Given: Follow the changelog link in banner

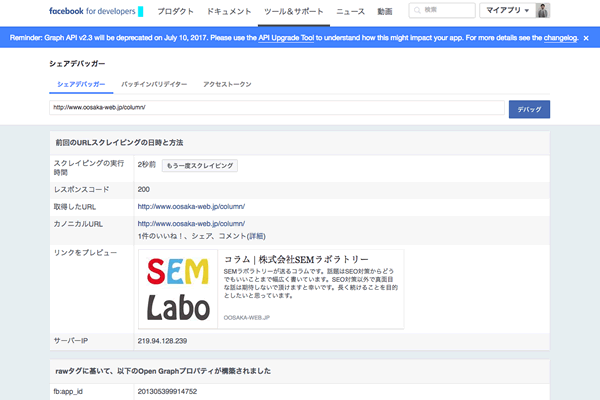Looking at the screenshot, I should [560, 38].
